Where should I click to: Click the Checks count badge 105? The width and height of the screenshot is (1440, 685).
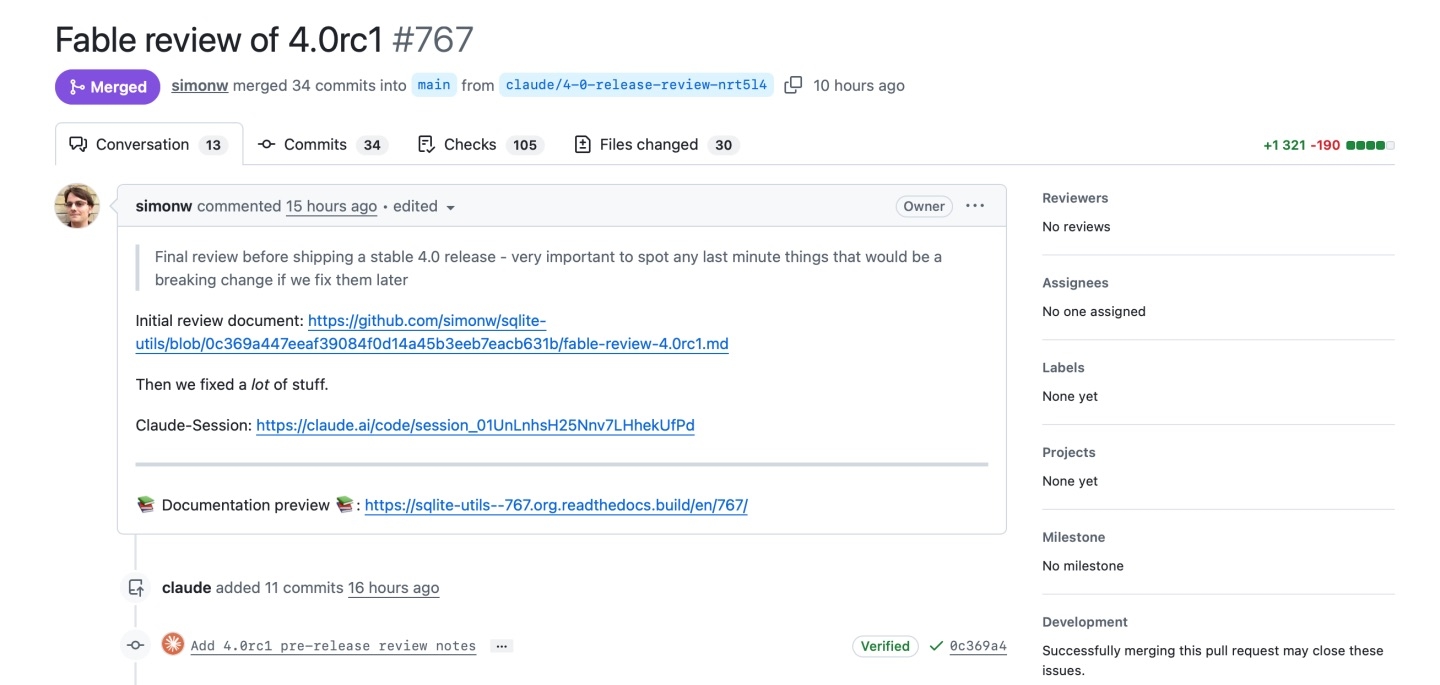[525, 145]
